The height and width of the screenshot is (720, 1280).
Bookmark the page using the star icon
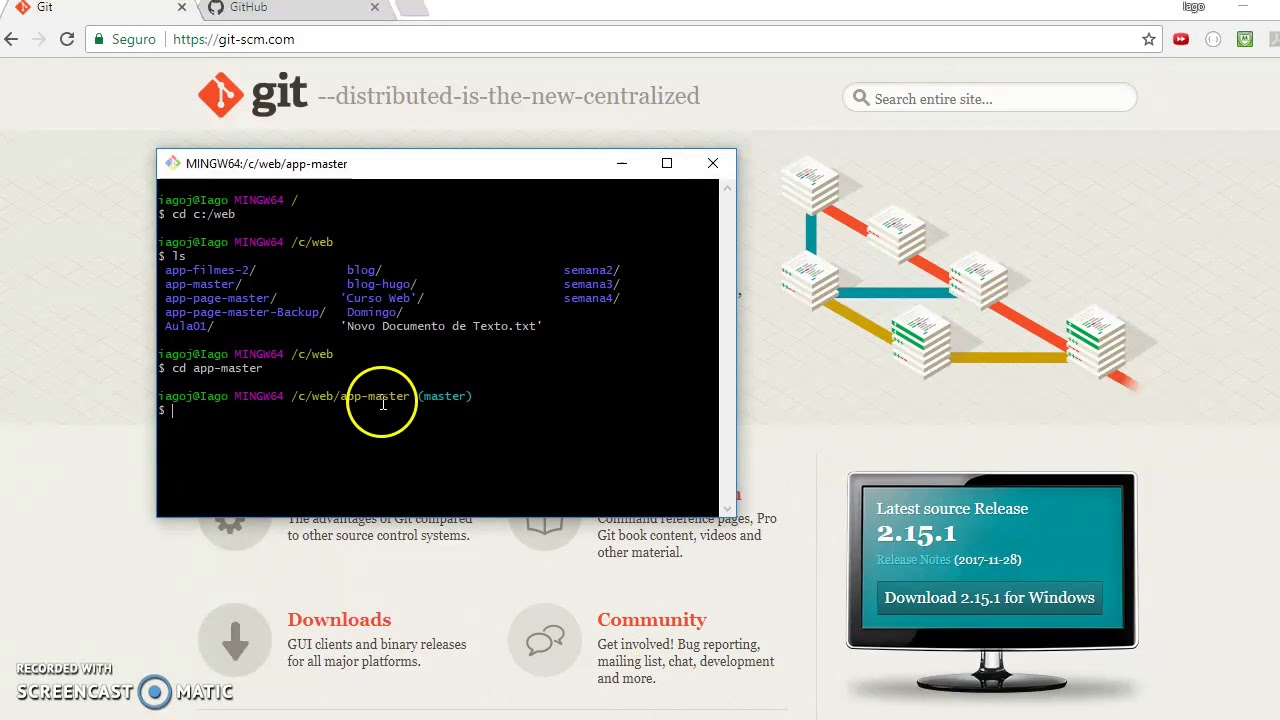(1149, 39)
